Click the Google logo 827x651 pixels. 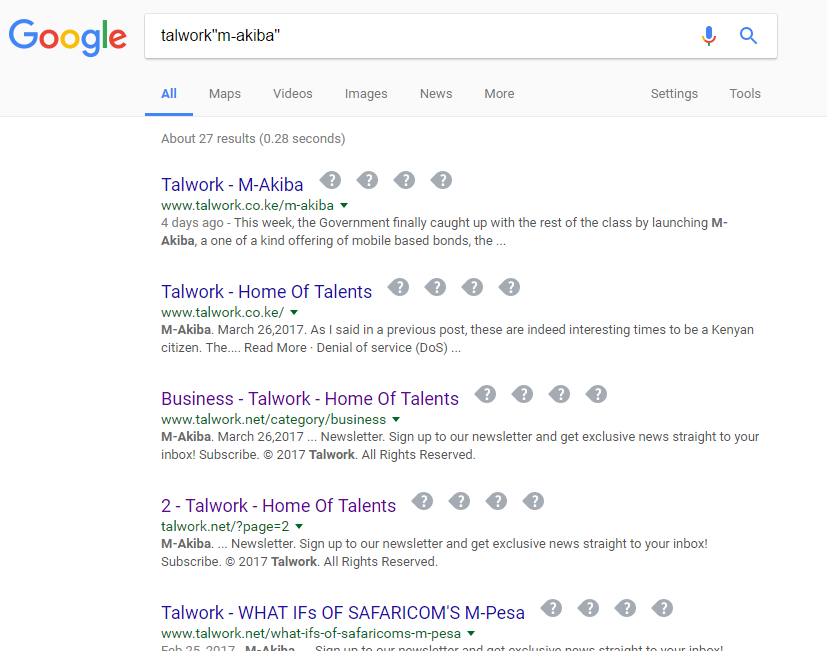click(x=68, y=37)
